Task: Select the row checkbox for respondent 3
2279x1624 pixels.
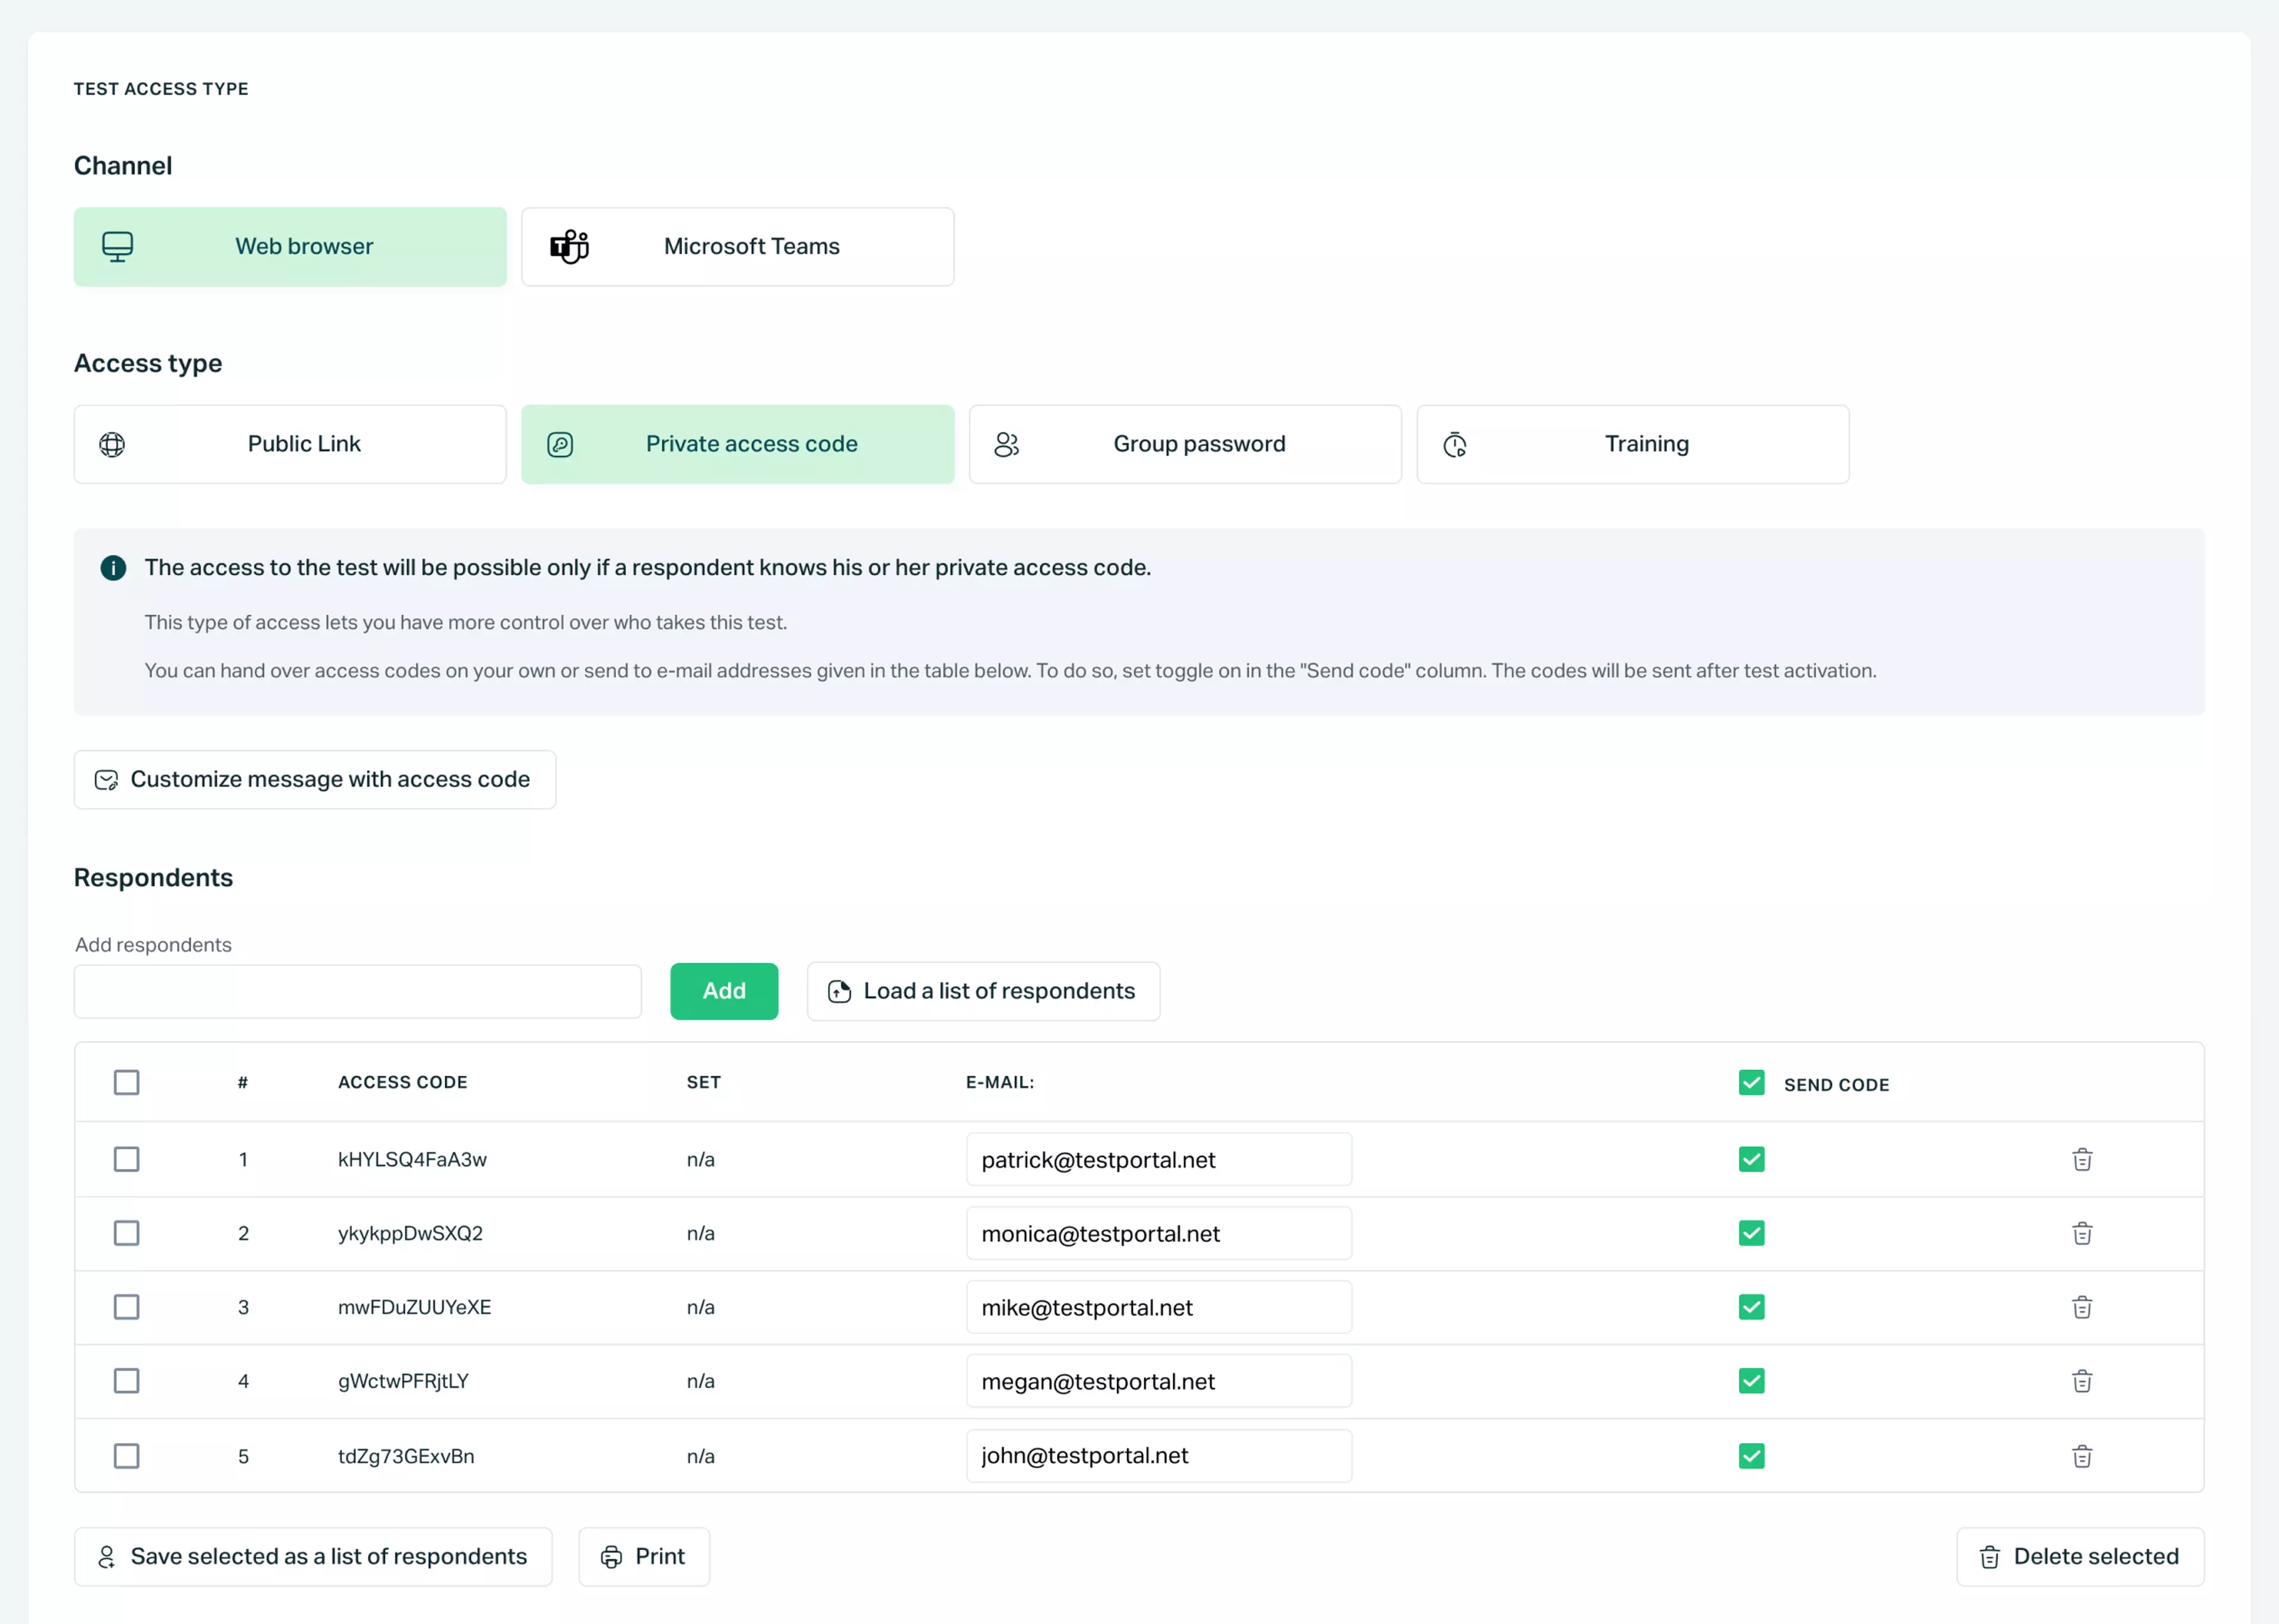Action: (x=126, y=1307)
